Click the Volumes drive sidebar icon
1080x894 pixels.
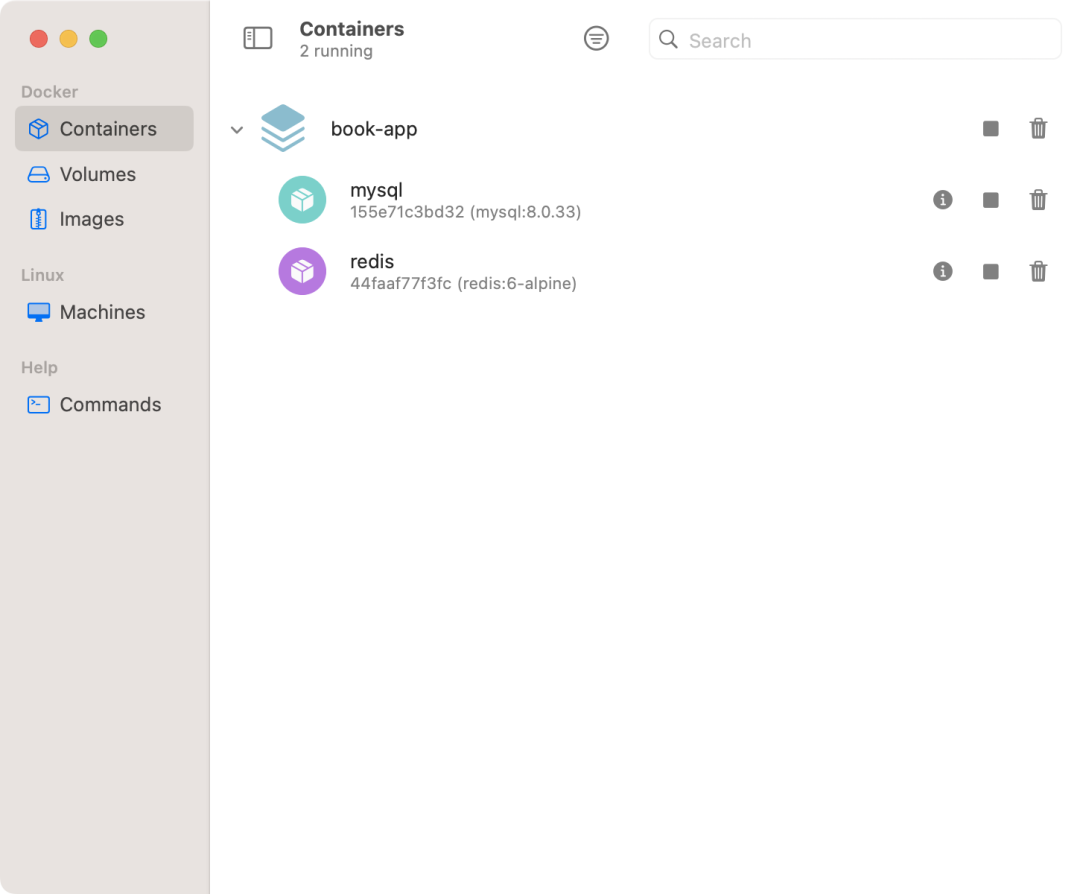click(x=39, y=174)
